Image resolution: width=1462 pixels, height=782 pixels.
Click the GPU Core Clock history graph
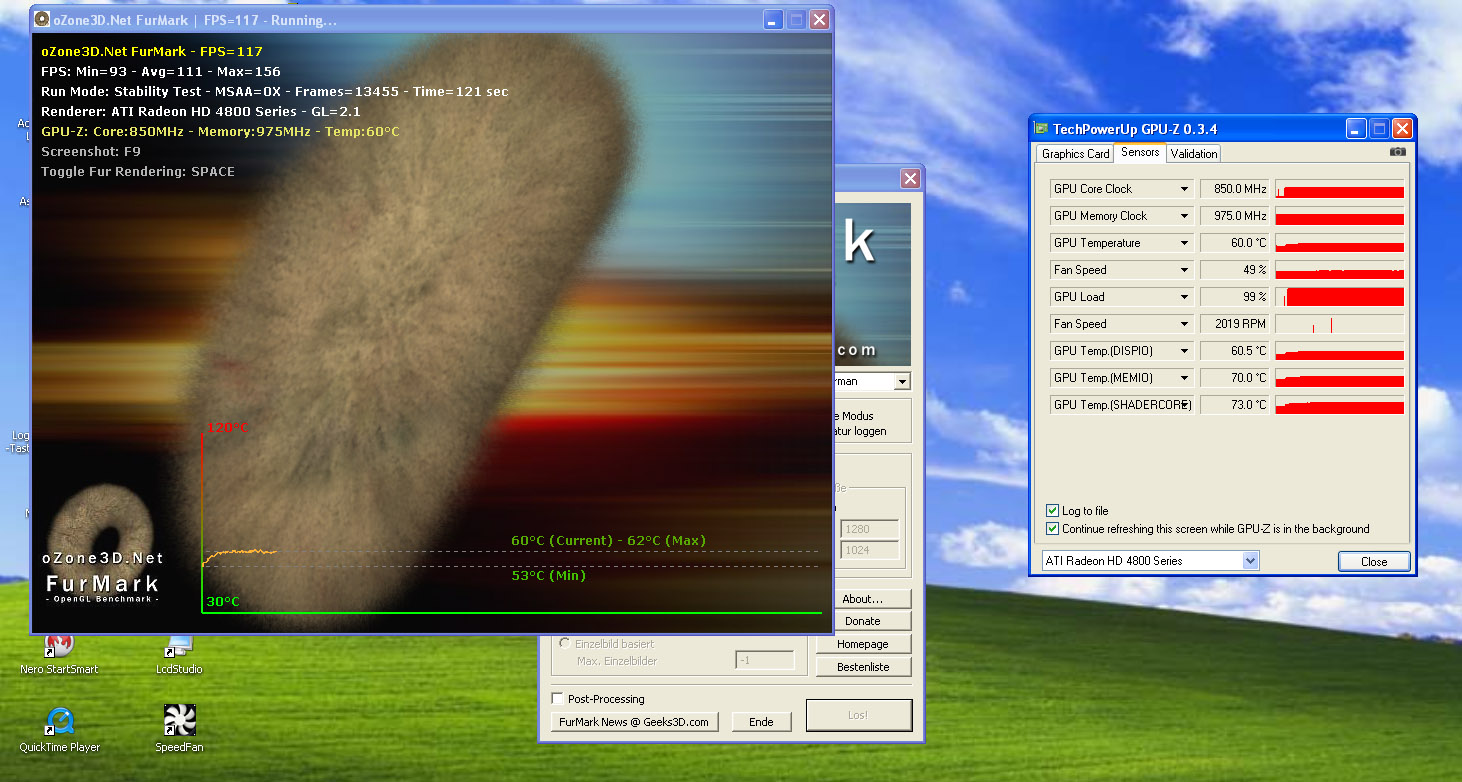1339,189
